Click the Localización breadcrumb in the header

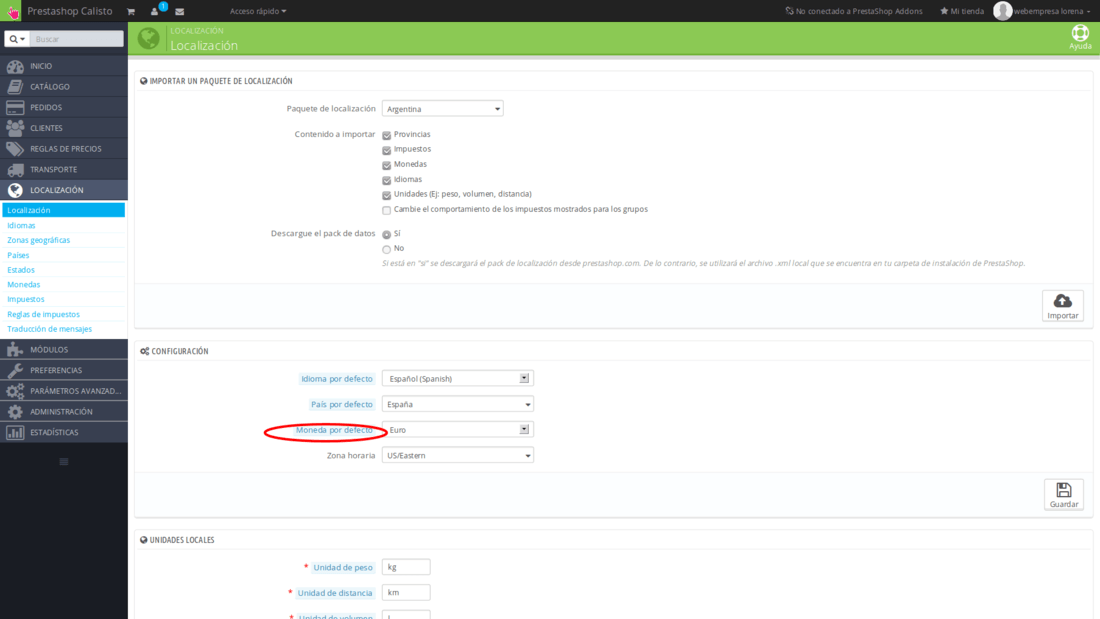click(196, 31)
